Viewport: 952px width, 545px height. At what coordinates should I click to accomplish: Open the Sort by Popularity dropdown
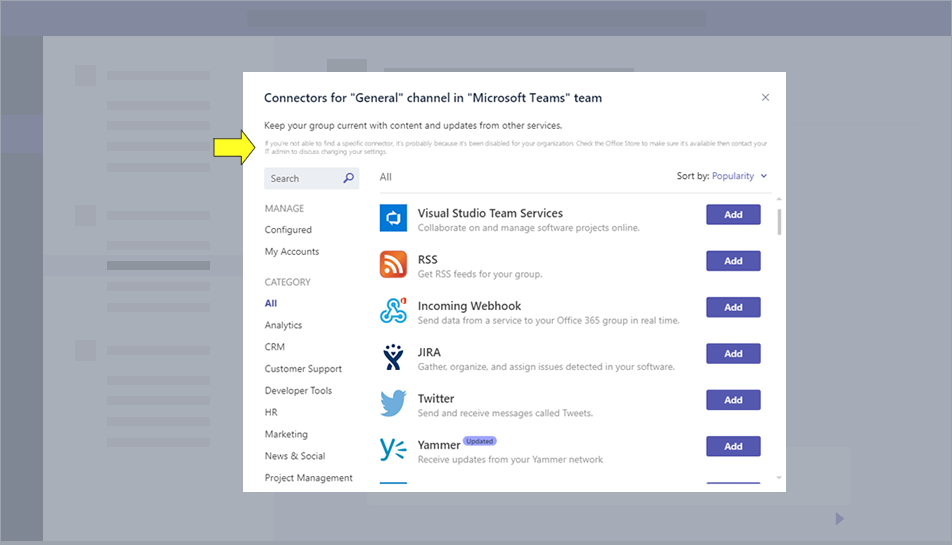740,176
